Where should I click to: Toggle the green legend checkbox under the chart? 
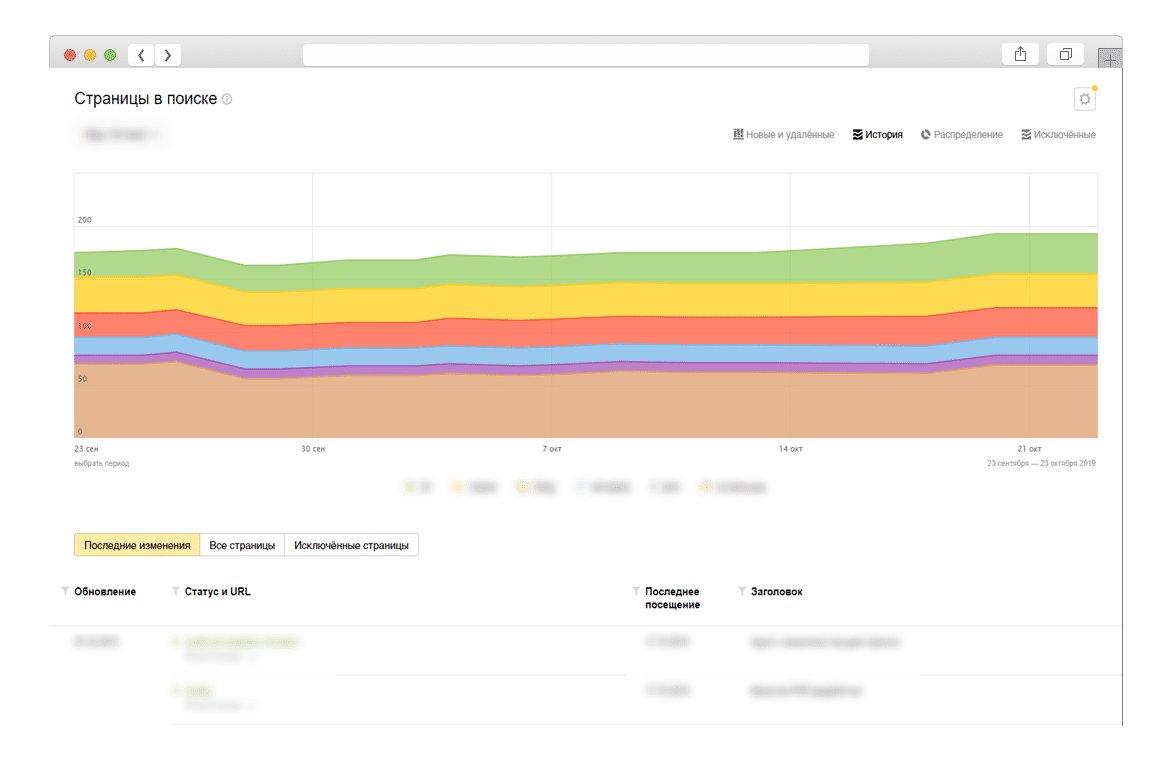click(409, 488)
